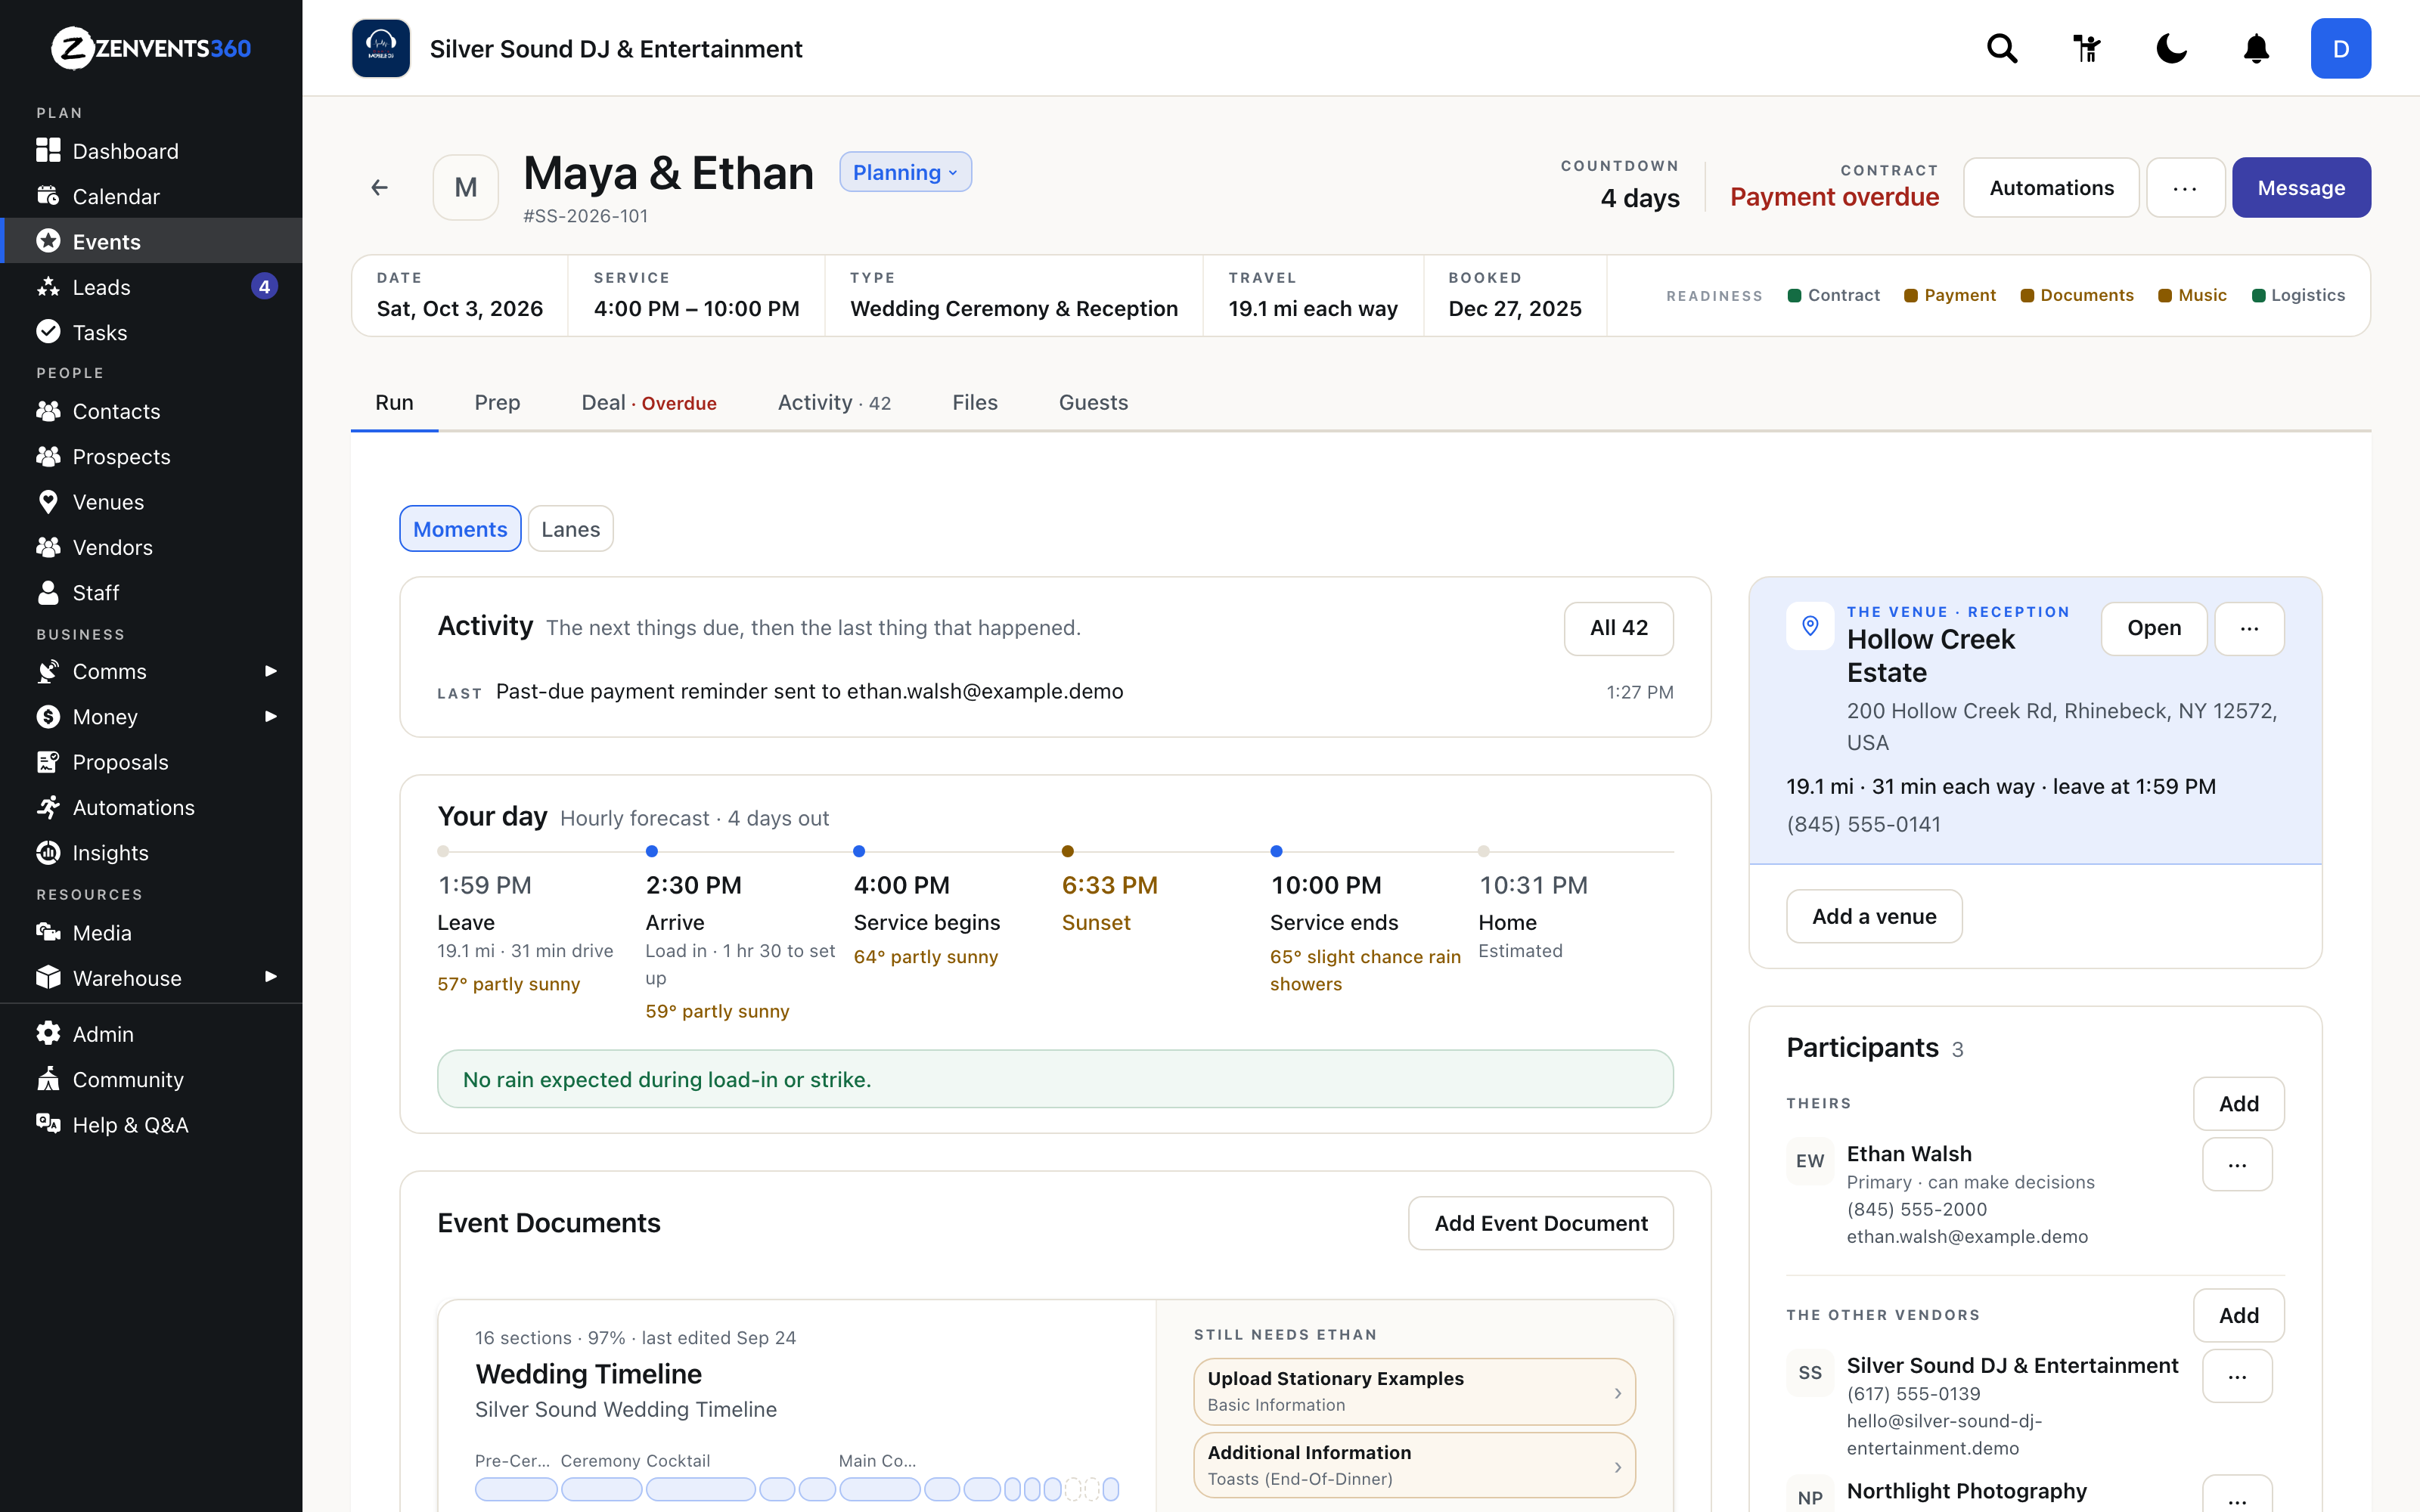
Task: Open Proposals in the sidebar
Action: [151, 762]
